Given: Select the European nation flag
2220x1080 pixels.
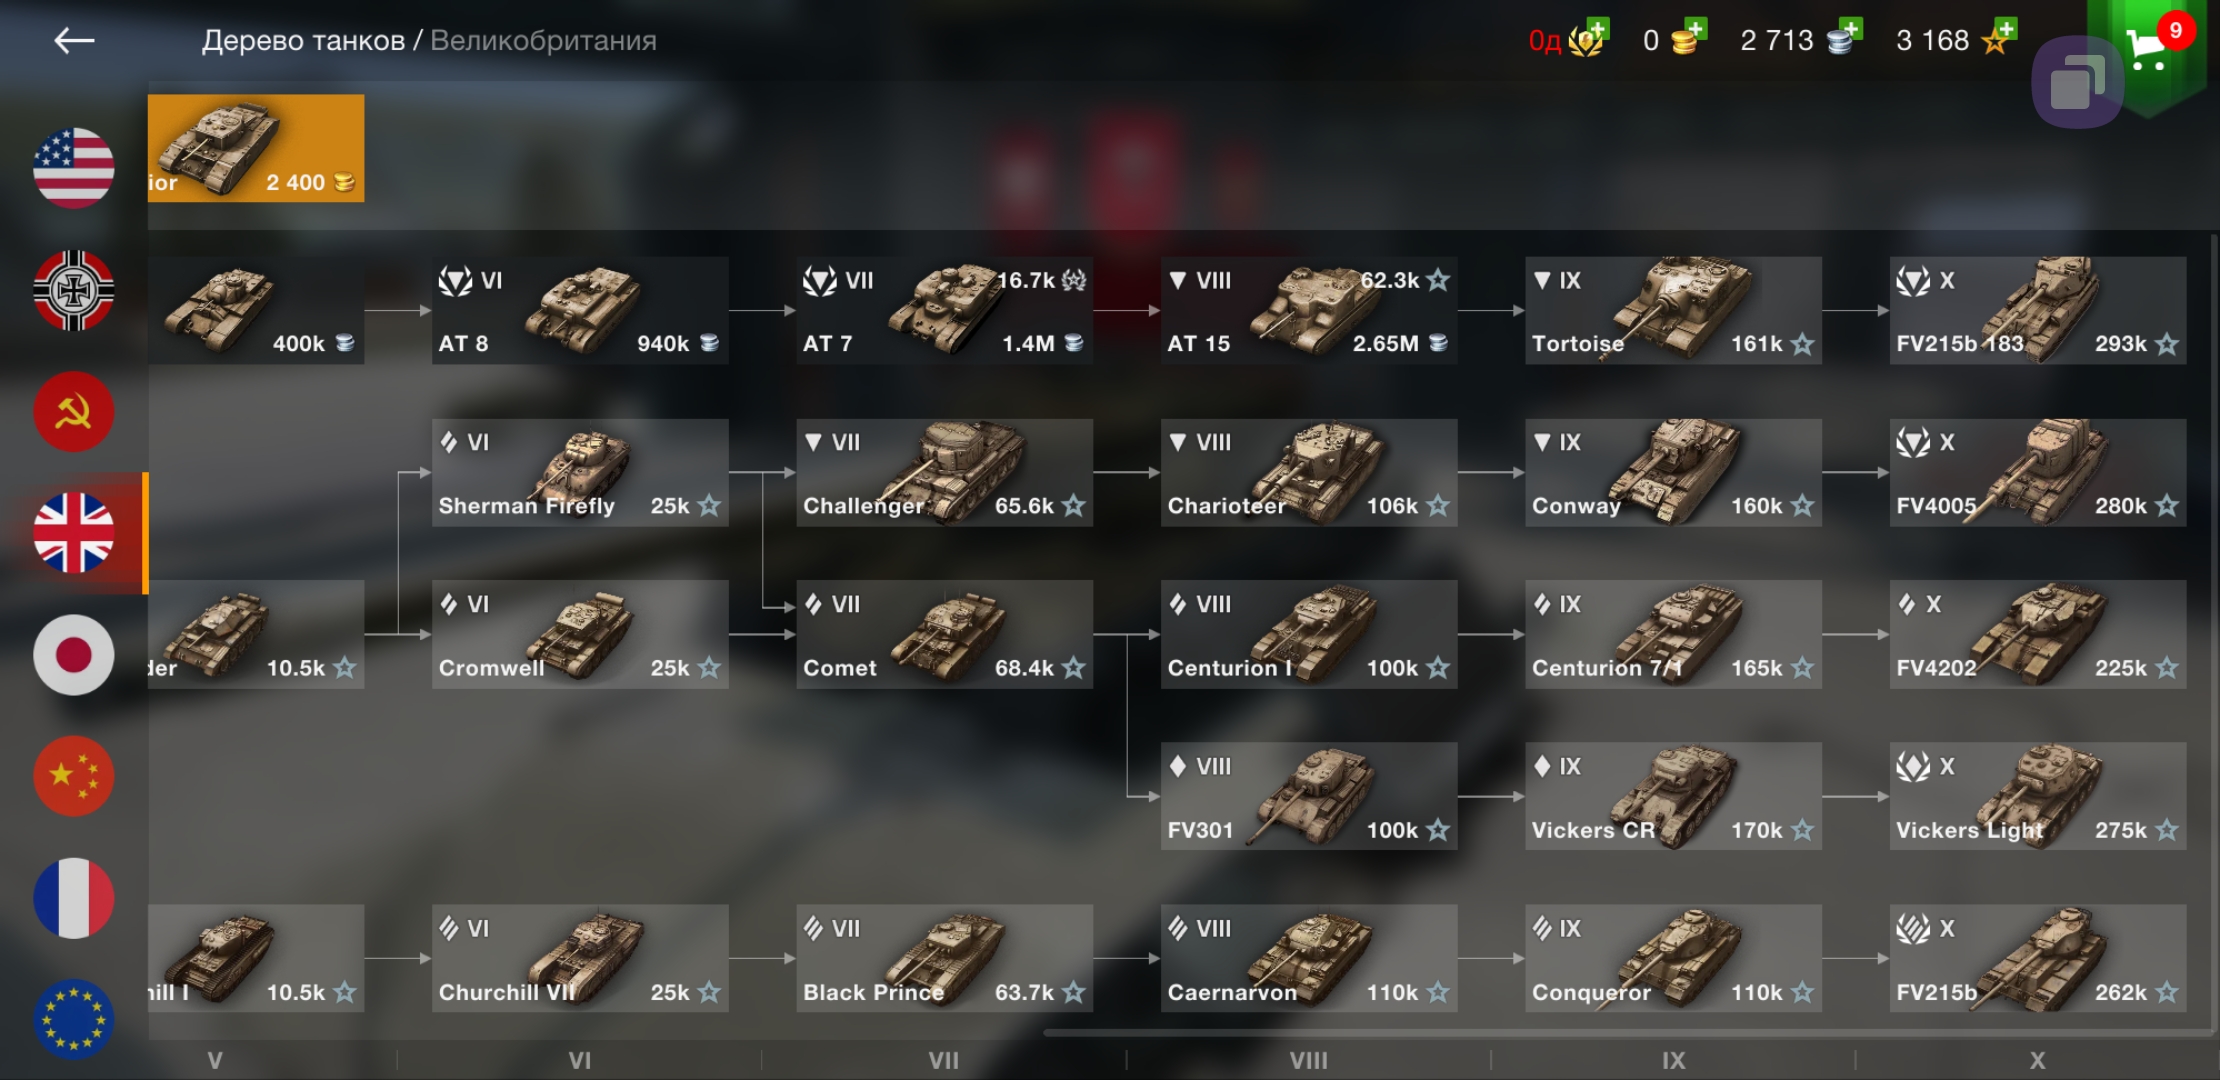Looking at the screenshot, I should point(74,1020).
